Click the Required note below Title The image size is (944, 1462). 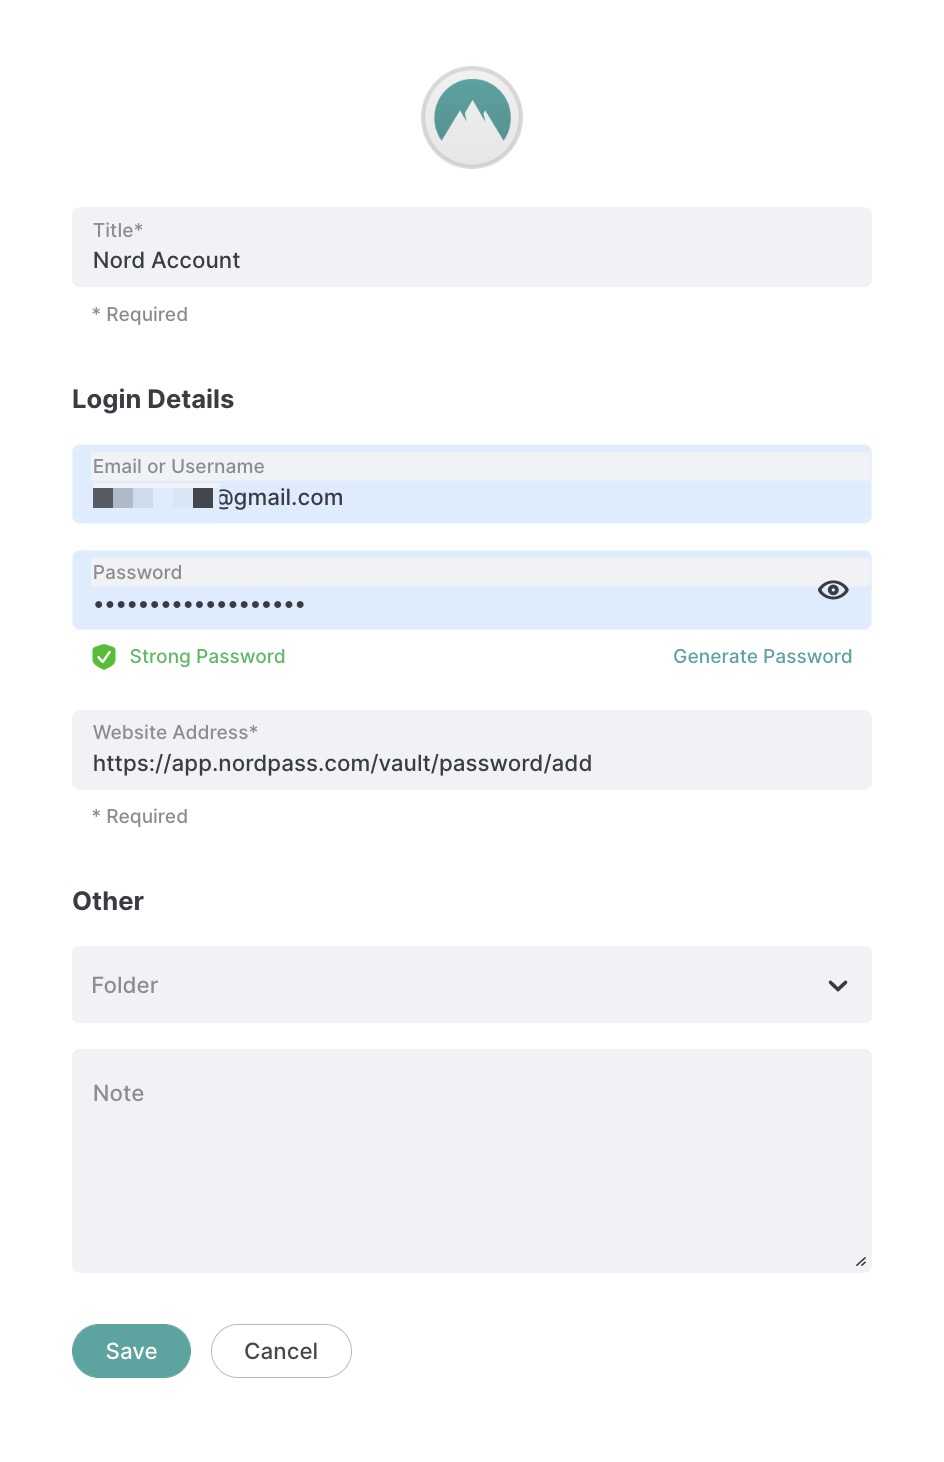[x=140, y=314]
